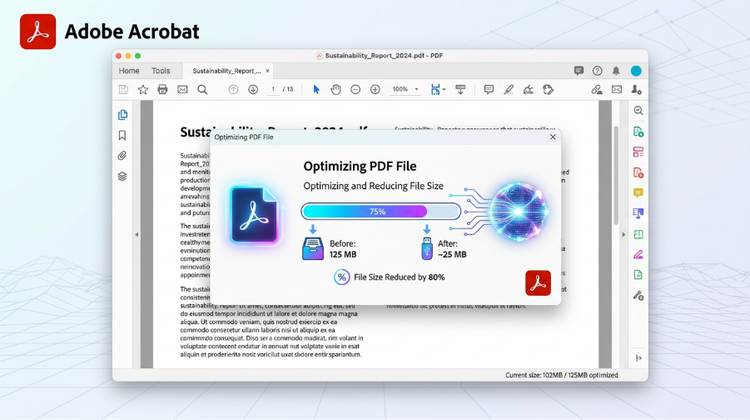
Task: Click the 'Current size: 102MB / 125MB optimized' status
Action: click(x=562, y=375)
